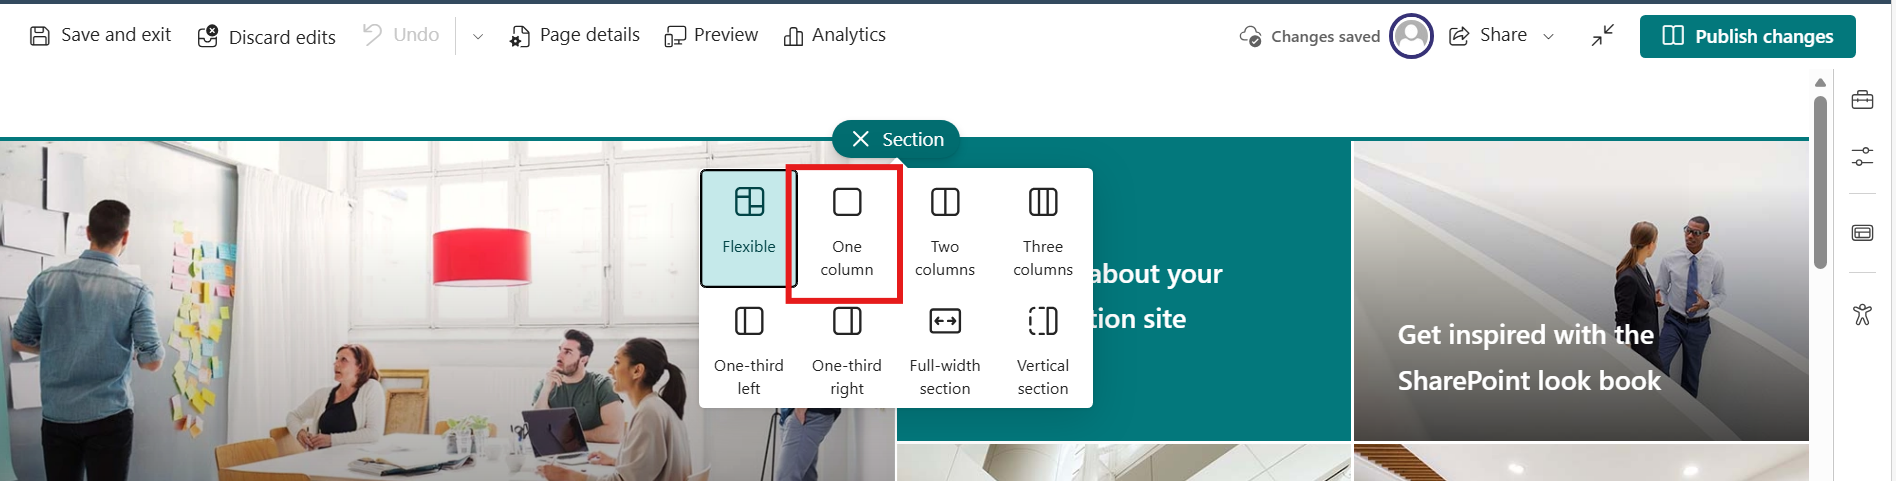Image resolution: width=1896 pixels, height=481 pixels.
Task: Close the Section layout picker
Action: click(861, 139)
